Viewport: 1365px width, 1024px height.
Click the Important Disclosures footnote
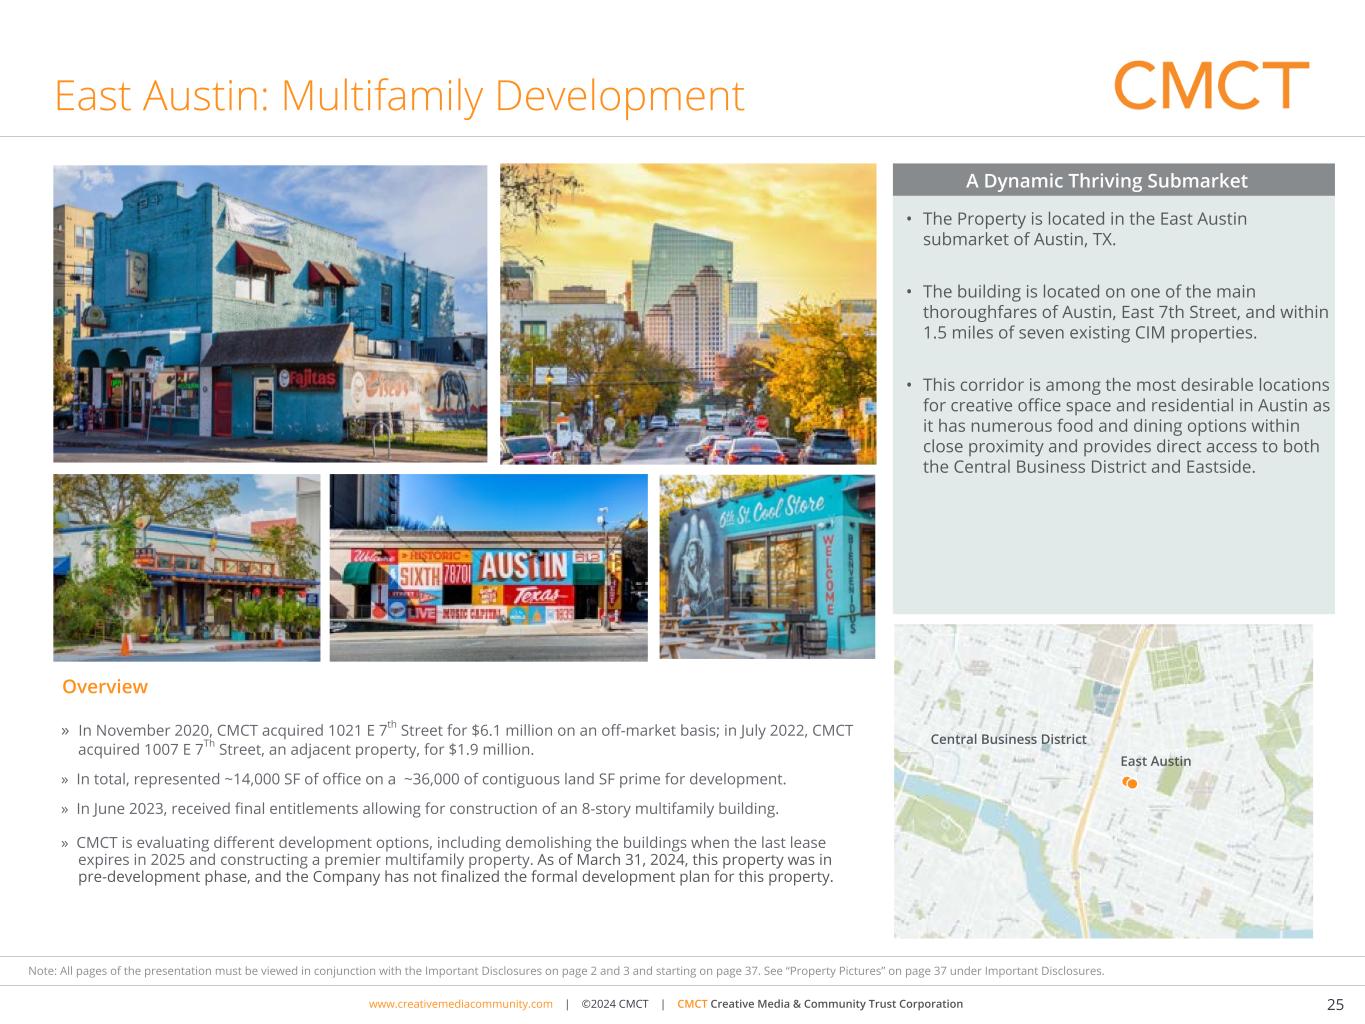coord(566,971)
